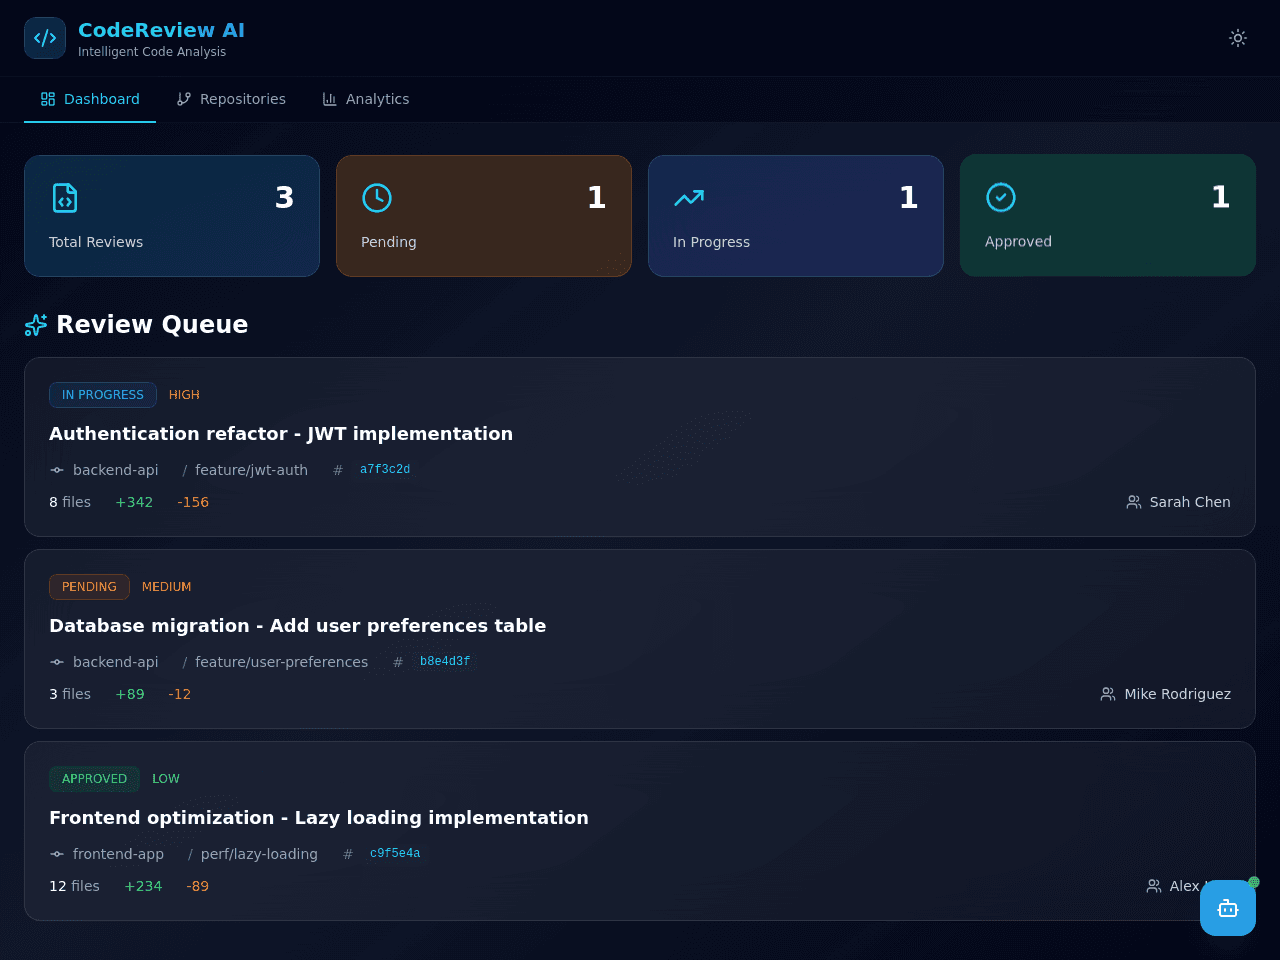1280x960 pixels.
Task: Open Database migration - Add user preferences table
Action: point(298,625)
